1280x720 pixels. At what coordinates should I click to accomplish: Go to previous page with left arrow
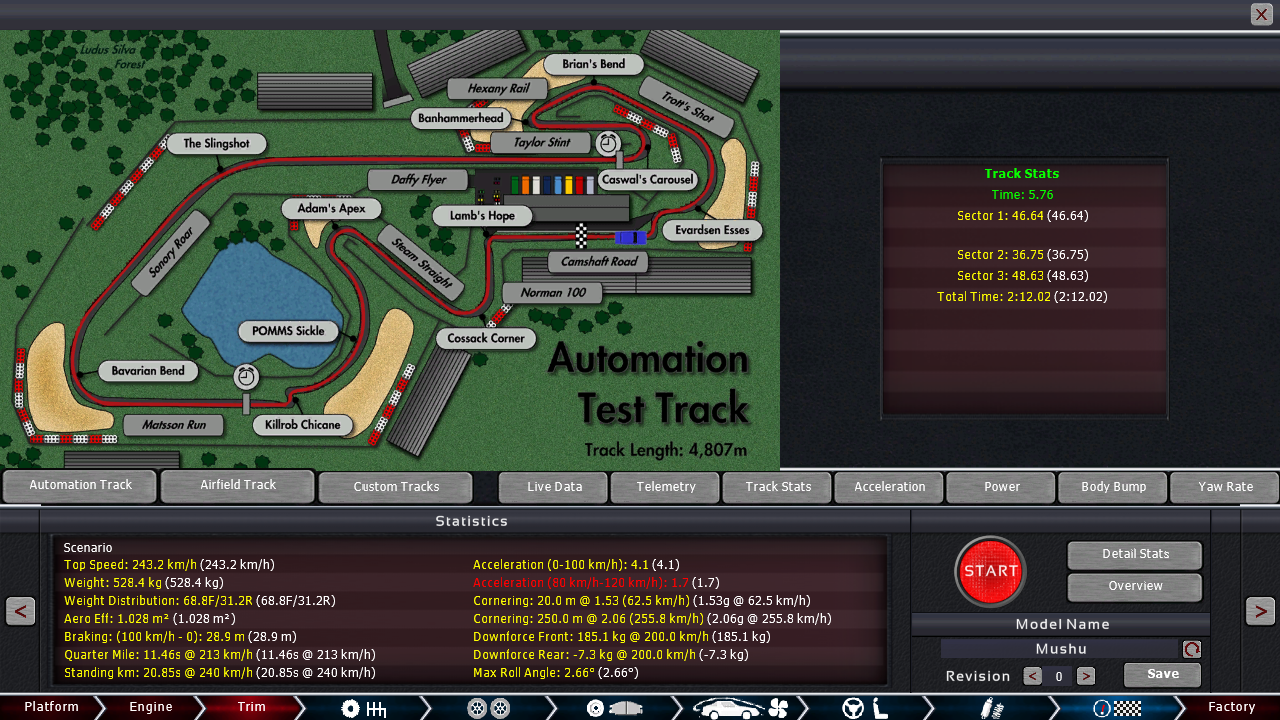click(20, 610)
